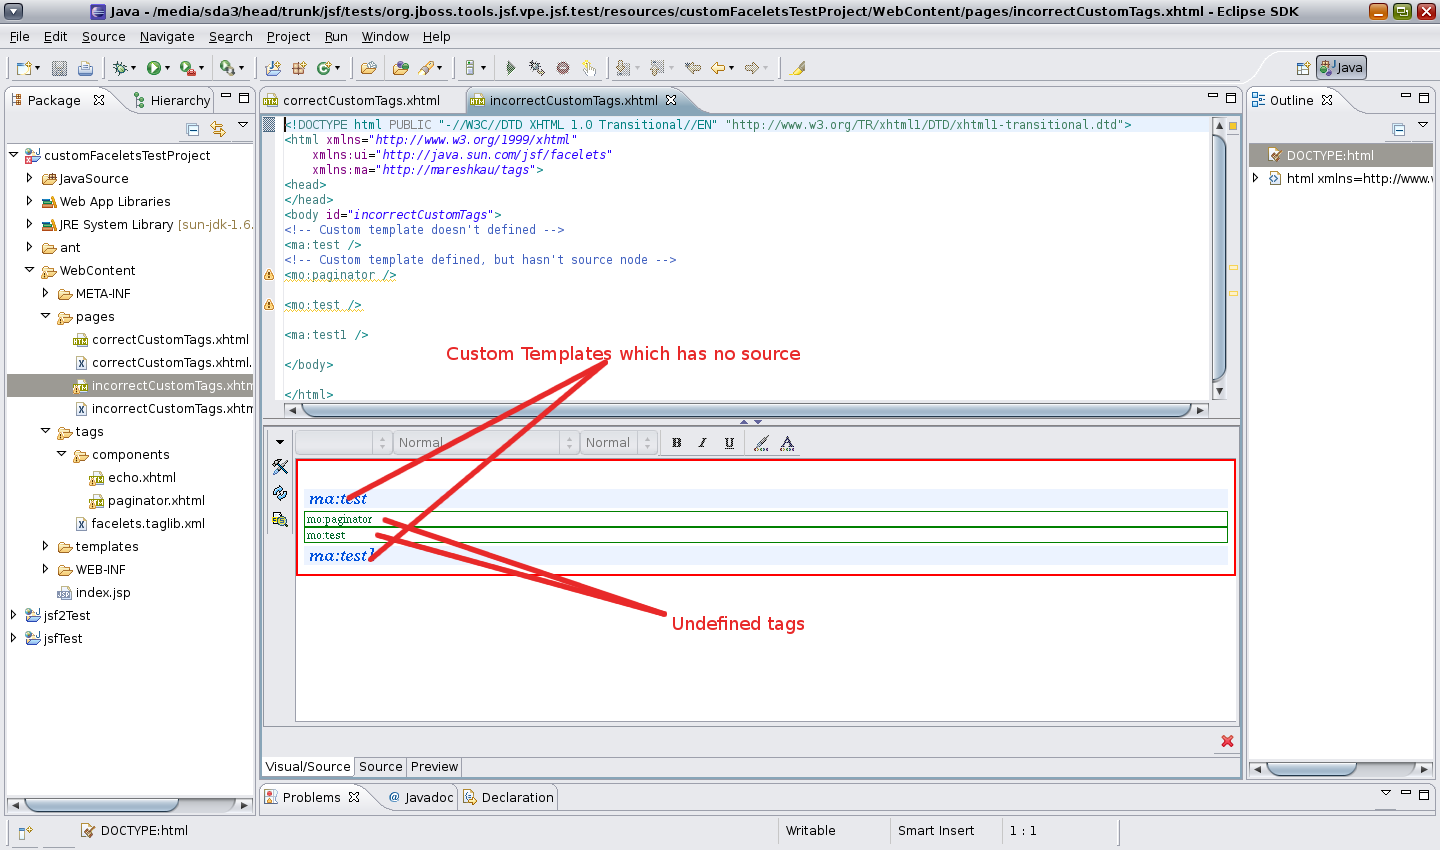Click the source editor horizontal scrollbar
Screen dimensions: 1440x850
pos(745,410)
